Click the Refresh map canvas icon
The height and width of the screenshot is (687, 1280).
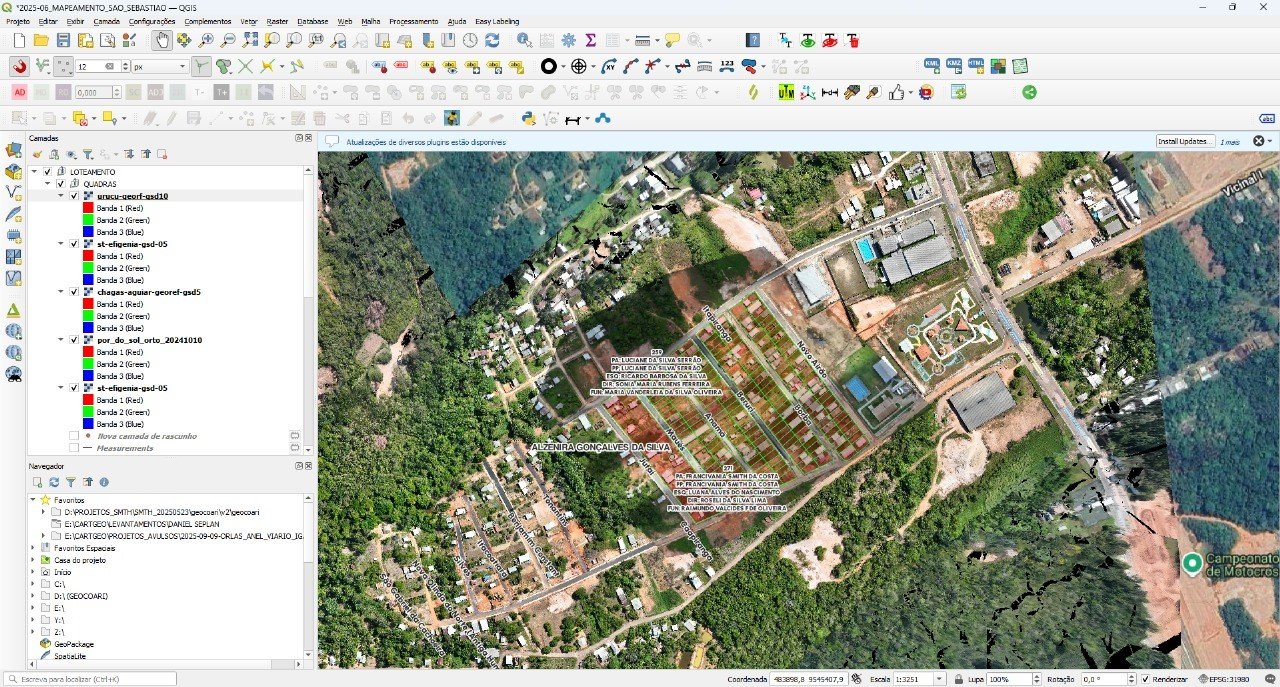tap(492, 40)
